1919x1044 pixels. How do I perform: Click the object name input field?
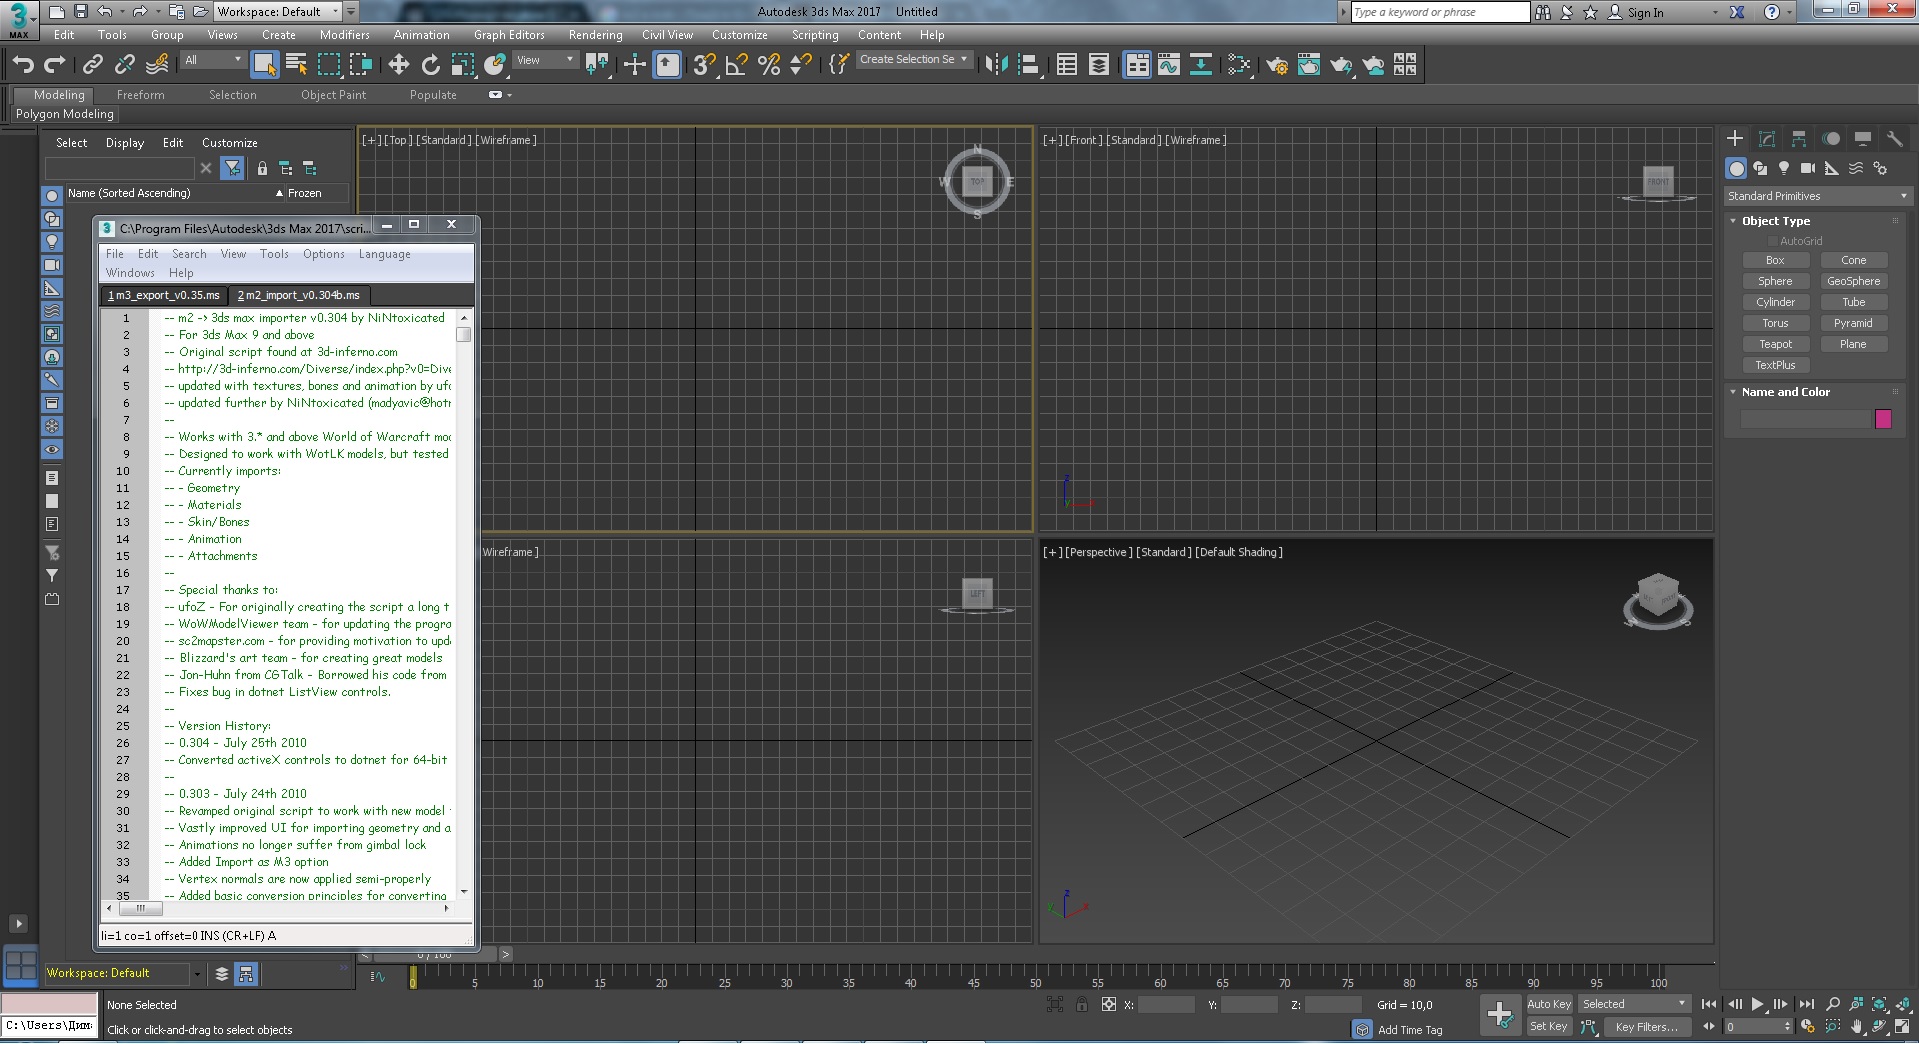[x=1804, y=419]
